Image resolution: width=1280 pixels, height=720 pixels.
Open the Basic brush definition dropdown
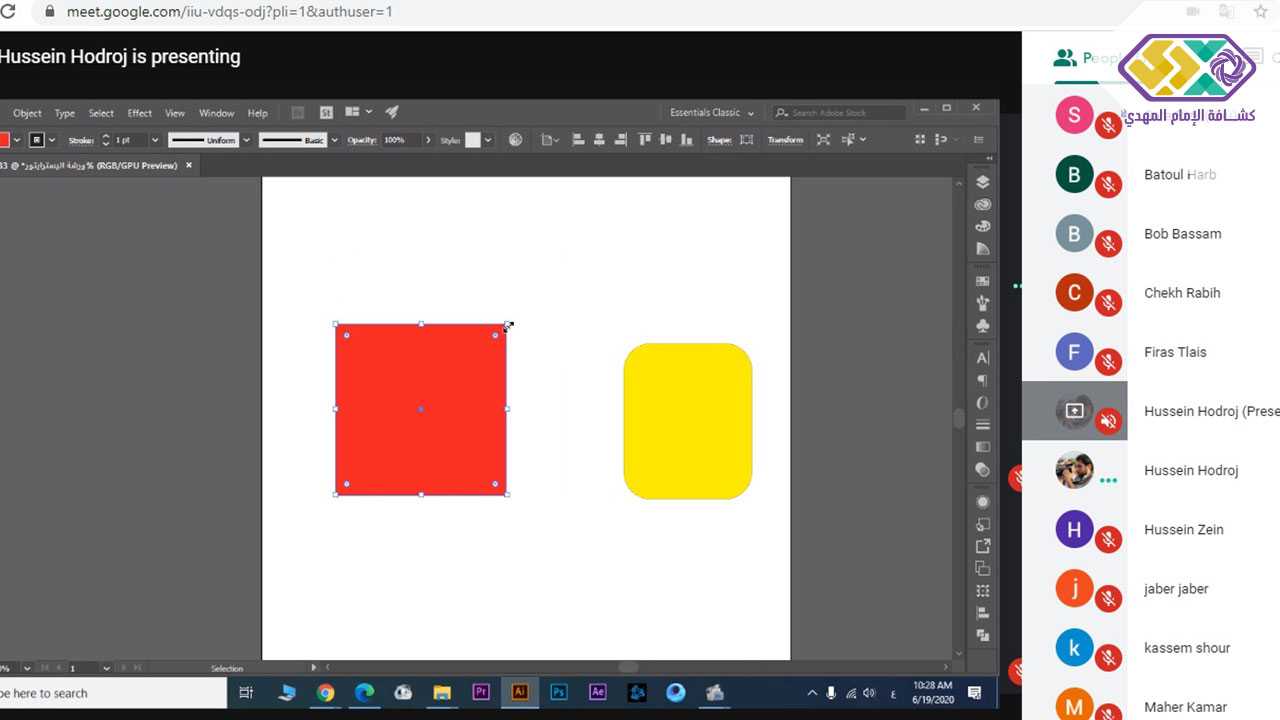tap(334, 140)
